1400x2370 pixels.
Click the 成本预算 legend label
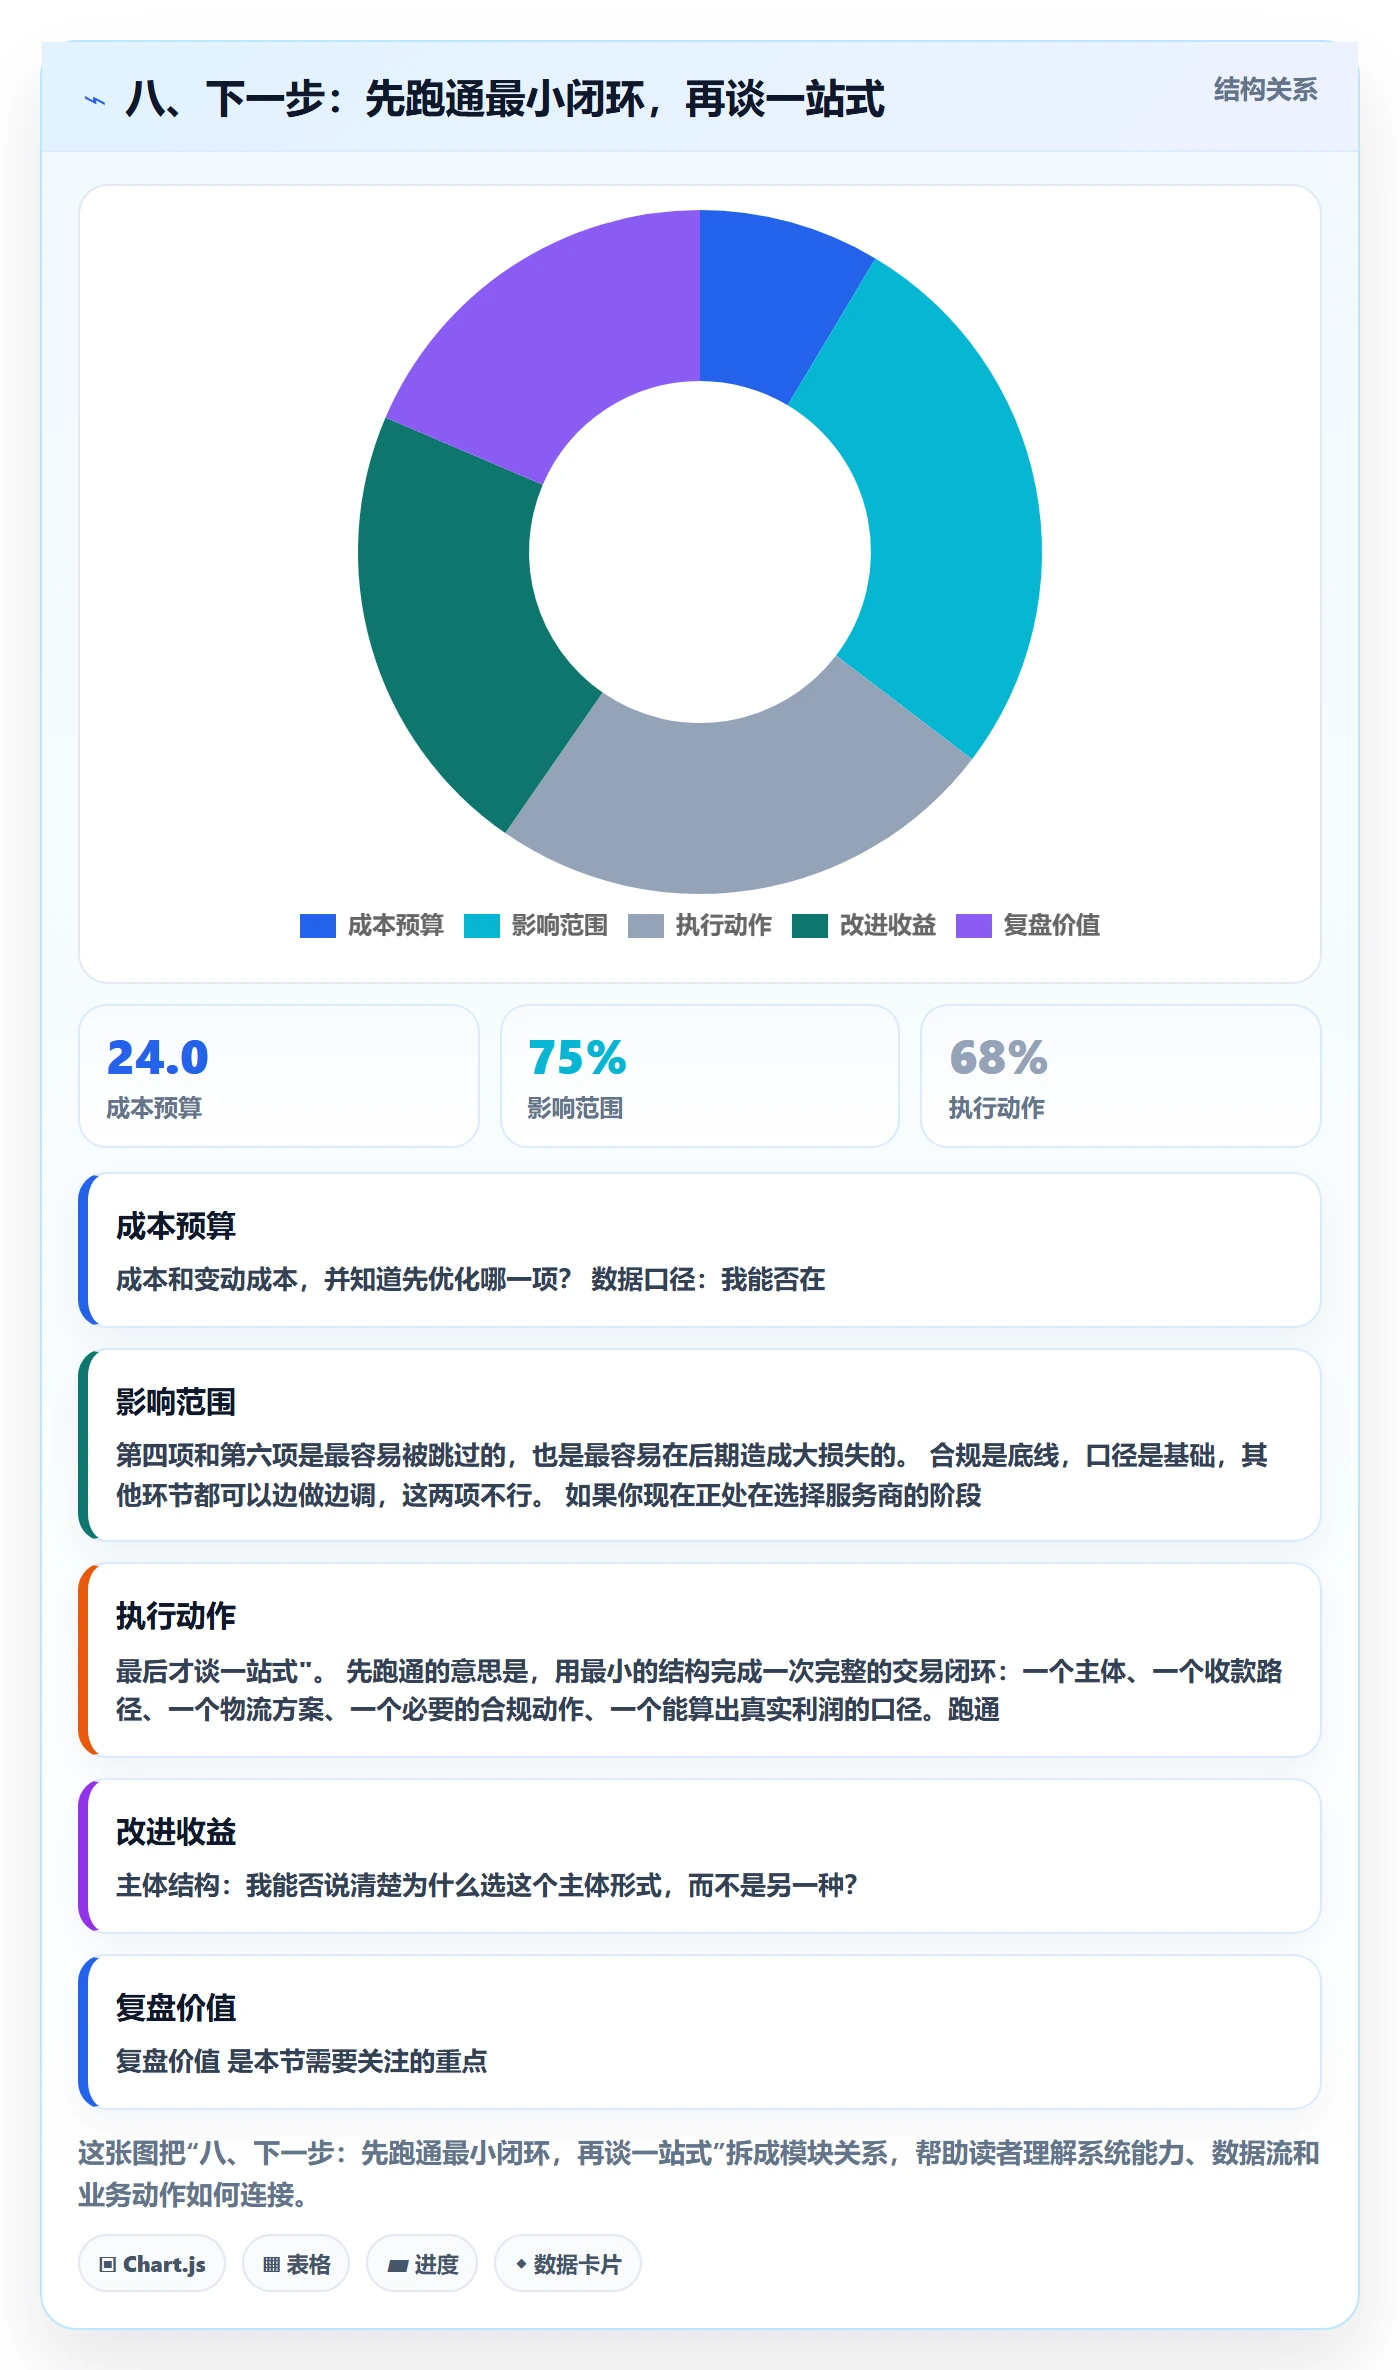(396, 926)
